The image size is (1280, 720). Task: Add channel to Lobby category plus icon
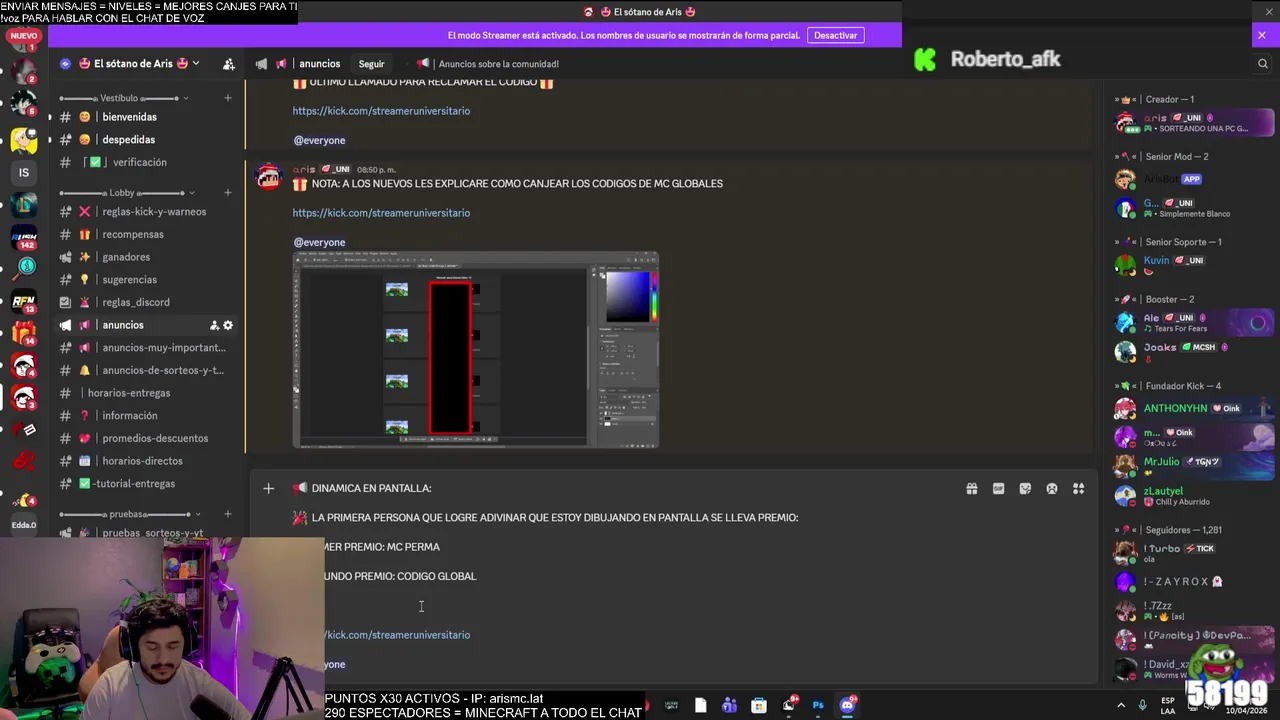[x=228, y=192]
